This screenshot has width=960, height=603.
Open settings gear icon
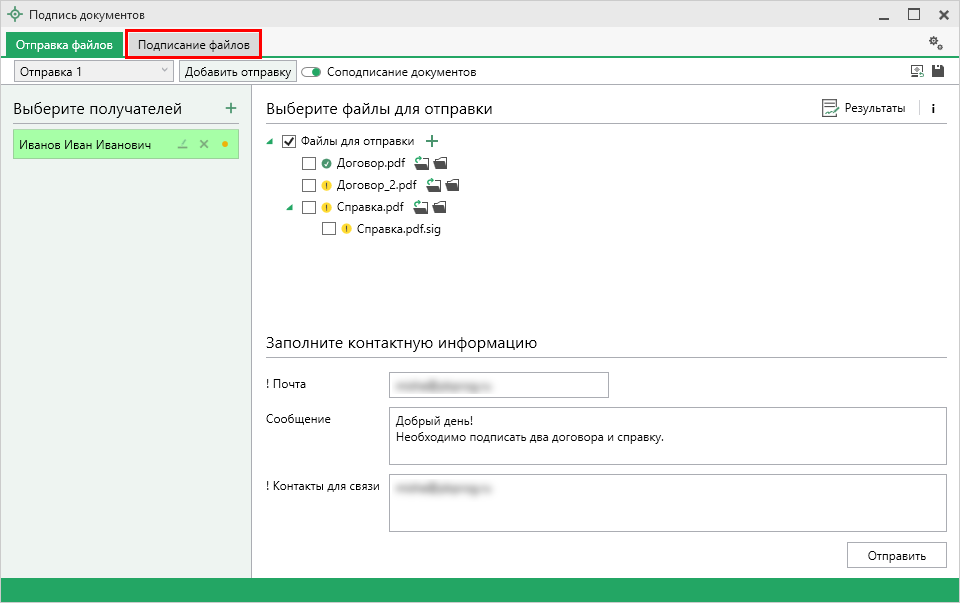[935, 42]
